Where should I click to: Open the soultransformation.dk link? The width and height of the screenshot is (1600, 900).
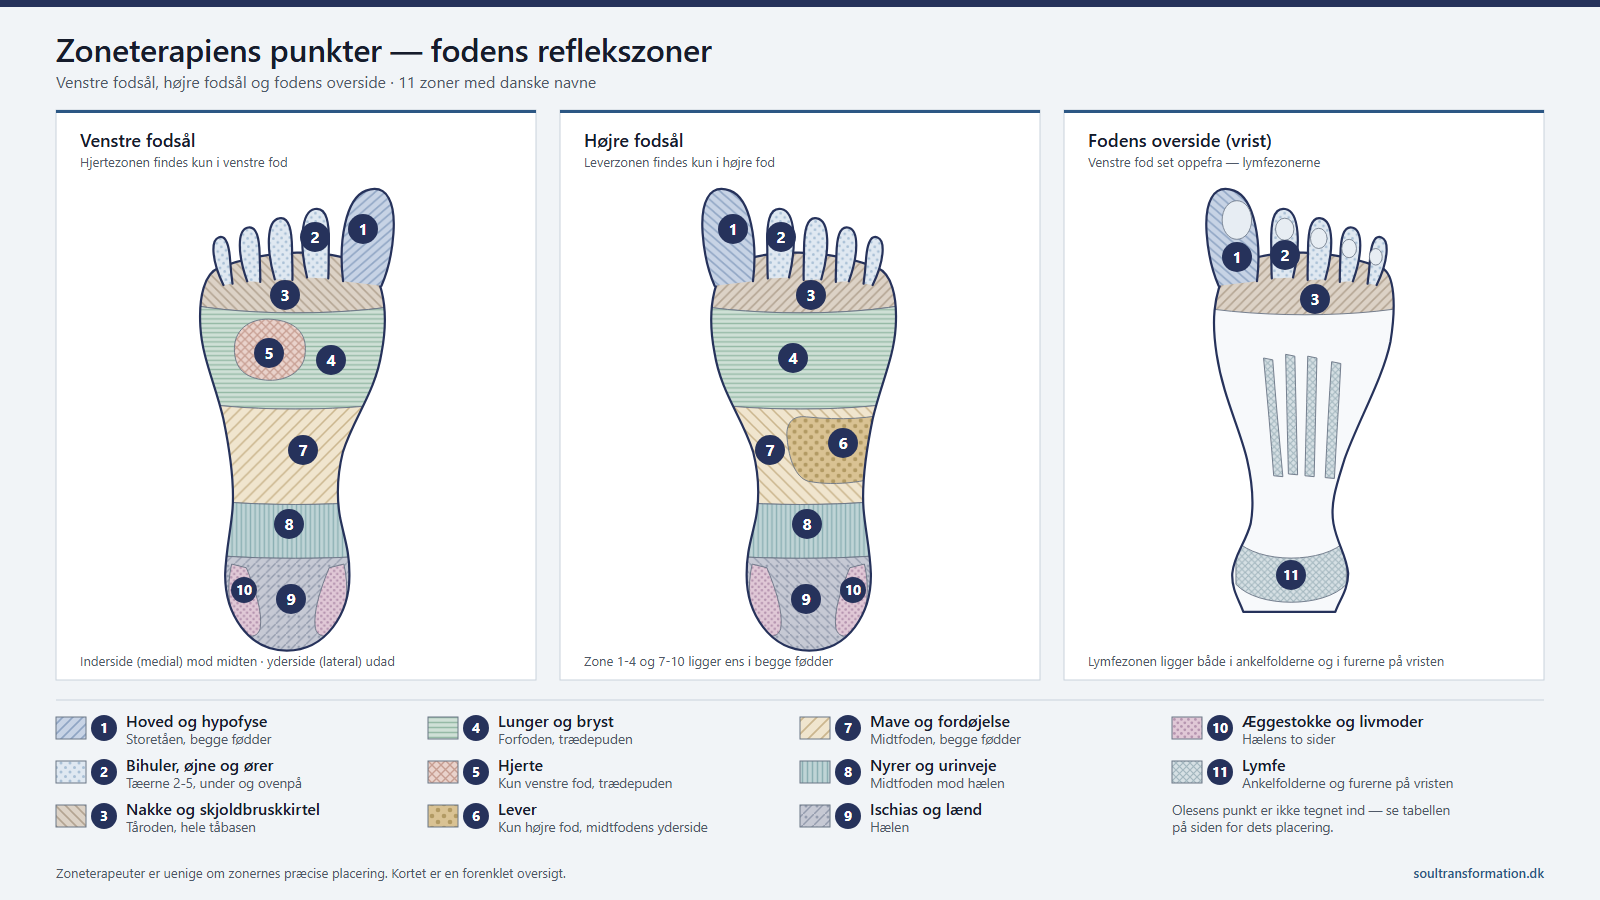click(1478, 873)
